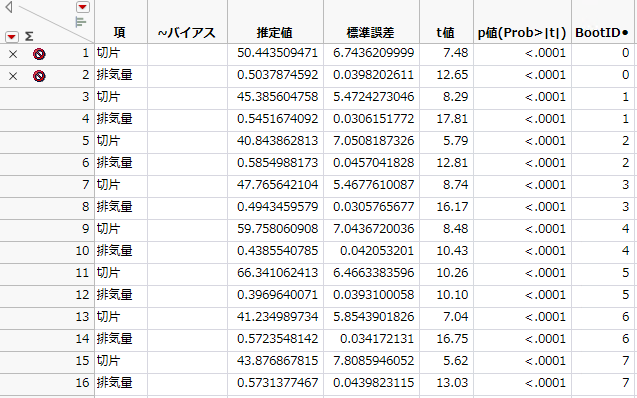The image size is (637, 398).
Task: Click t value 16.75
Action: click(452, 338)
